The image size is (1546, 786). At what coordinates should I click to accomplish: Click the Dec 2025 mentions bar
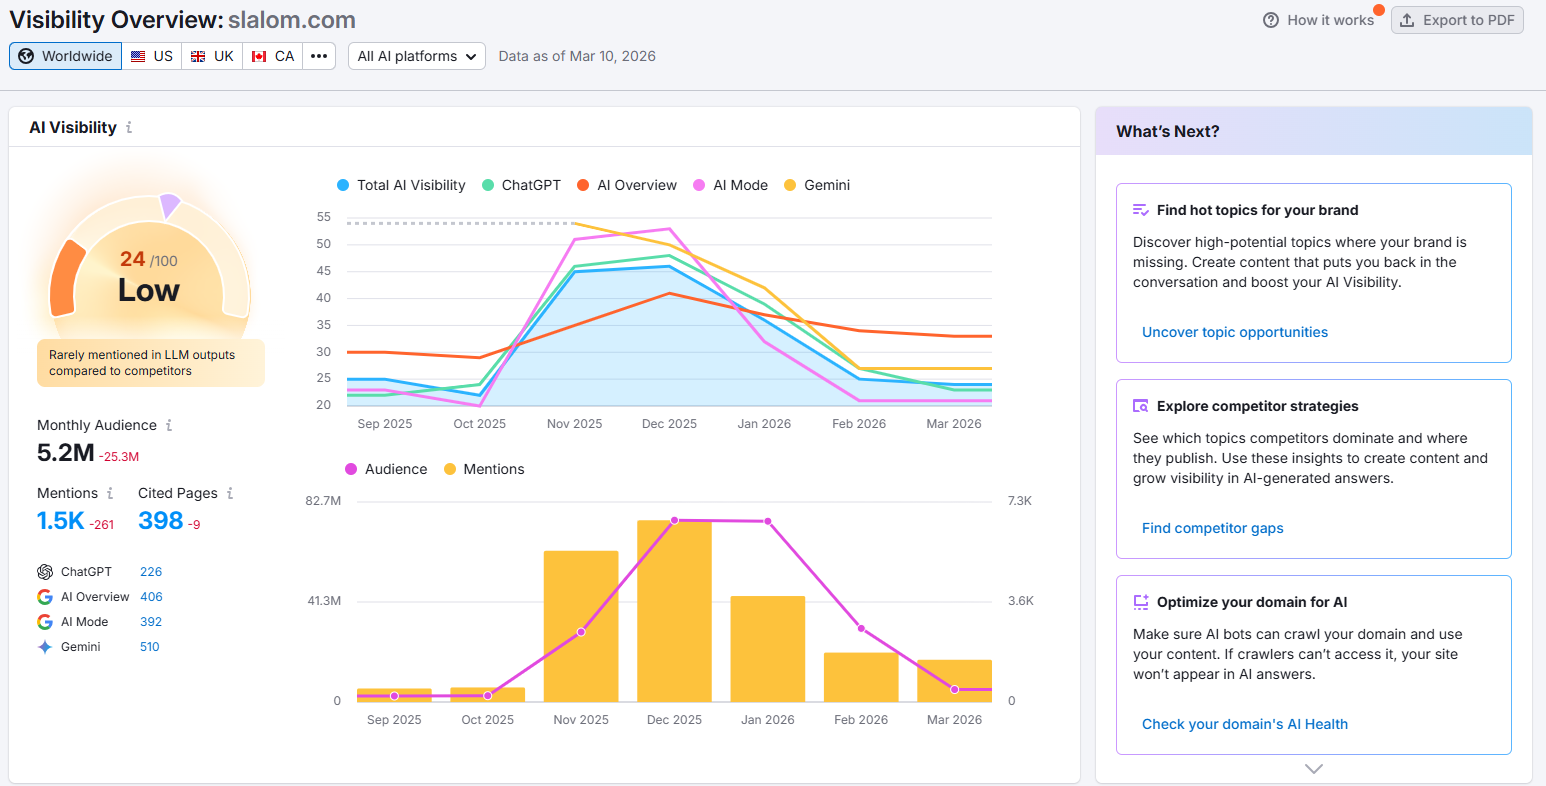tap(674, 611)
